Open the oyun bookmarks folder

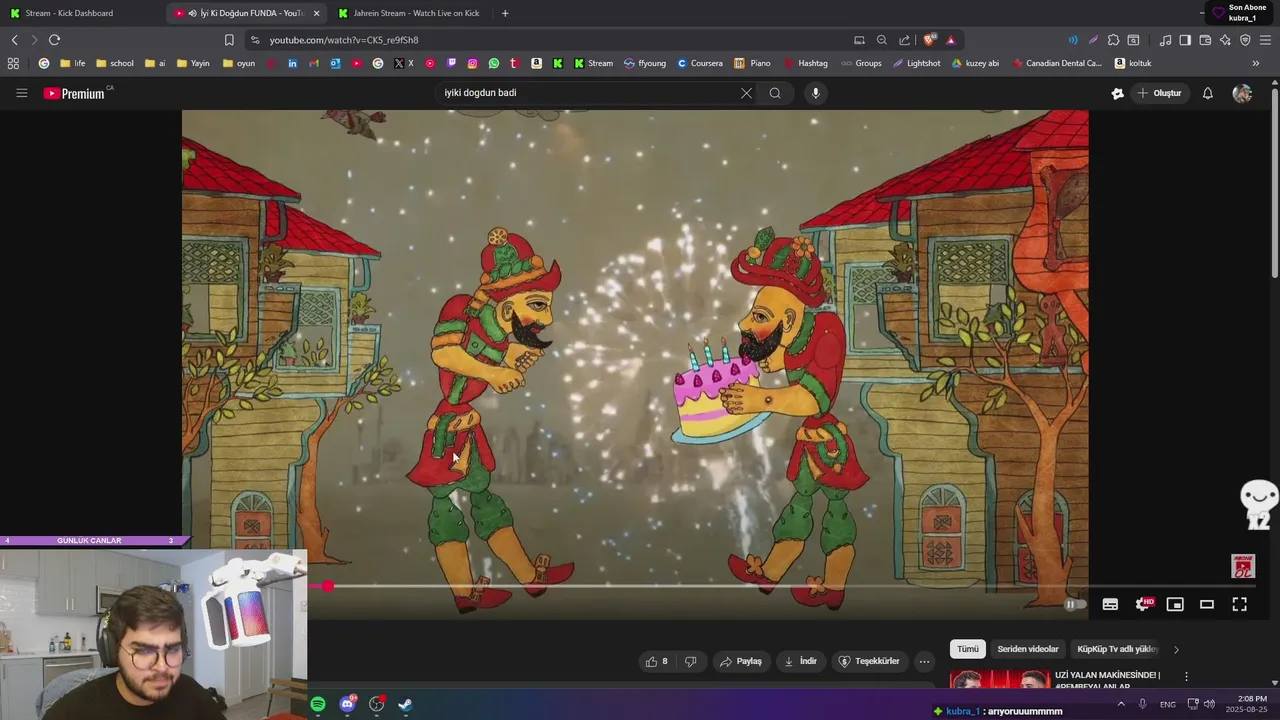239,63
